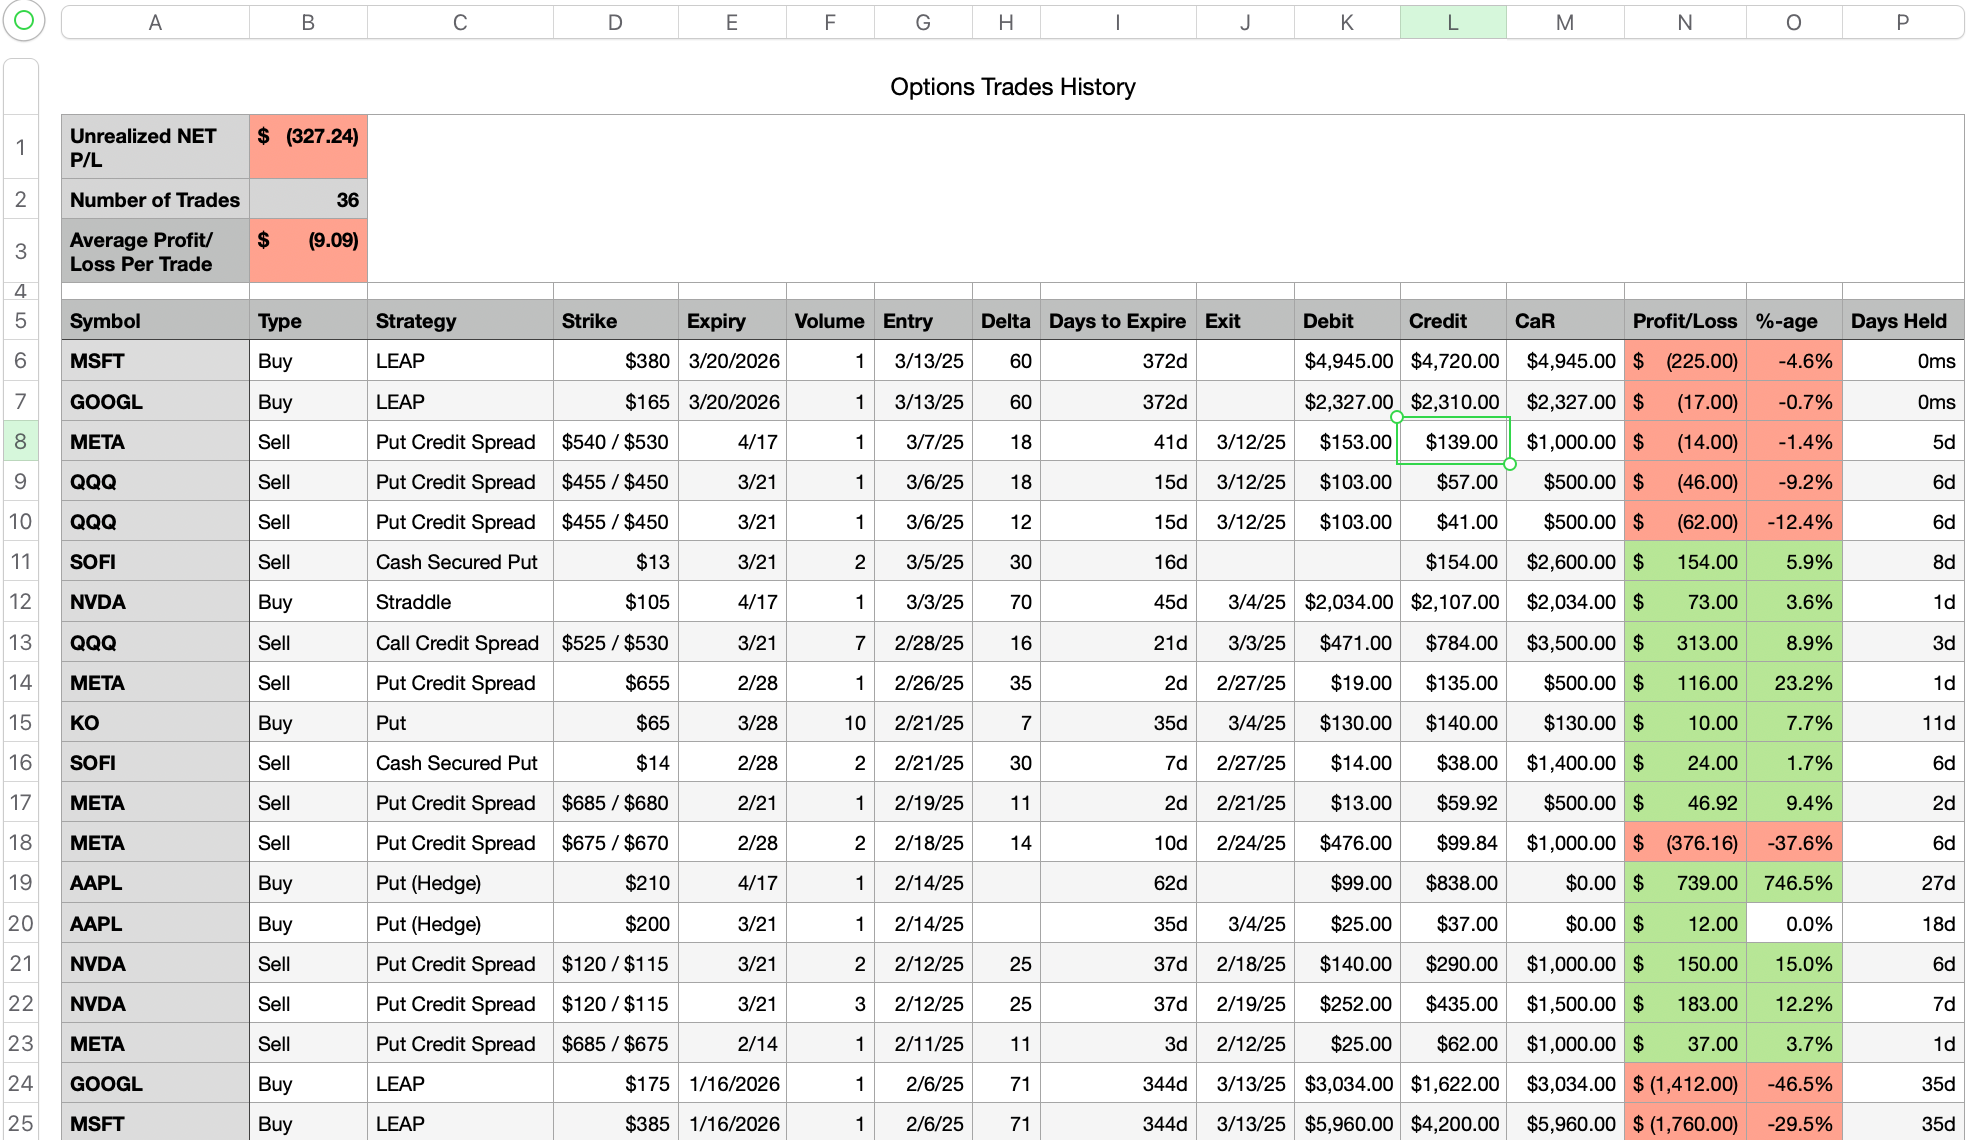Click credit cell $59.92
The width and height of the screenshot is (1976, 1140).
[x=1453, y=802]
